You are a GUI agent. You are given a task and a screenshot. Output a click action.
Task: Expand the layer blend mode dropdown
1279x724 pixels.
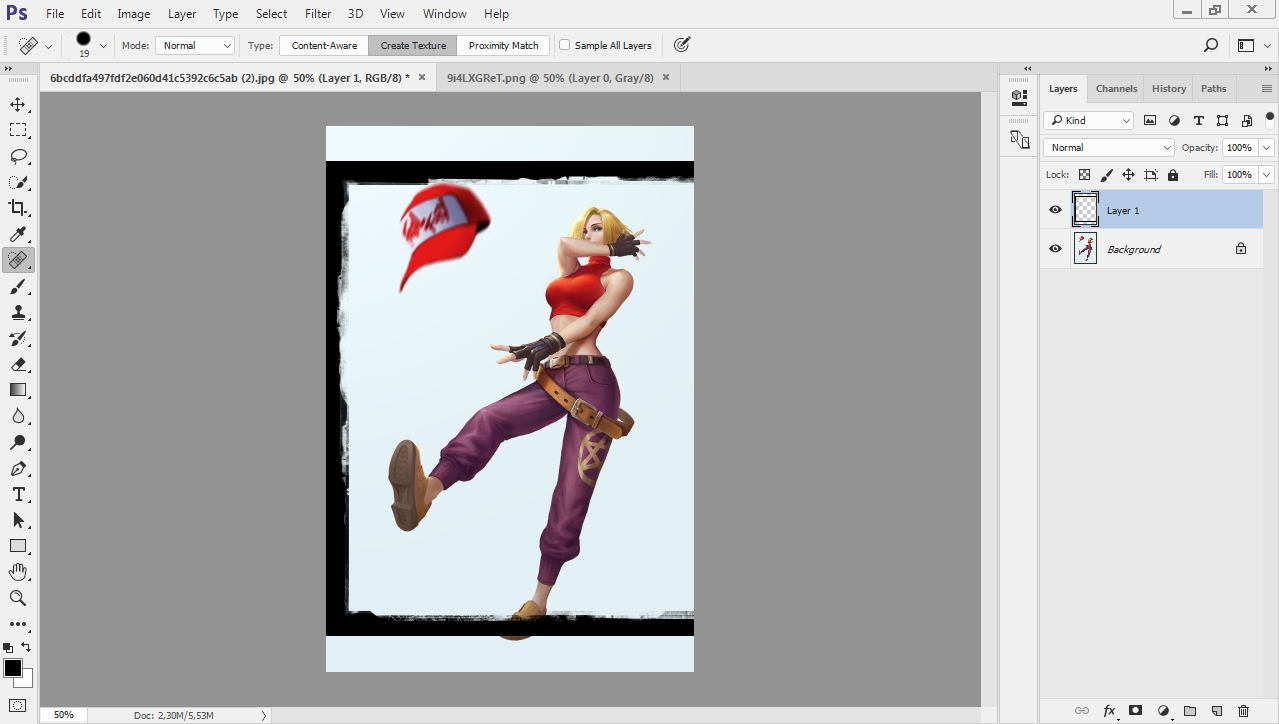click(1108, 147)
